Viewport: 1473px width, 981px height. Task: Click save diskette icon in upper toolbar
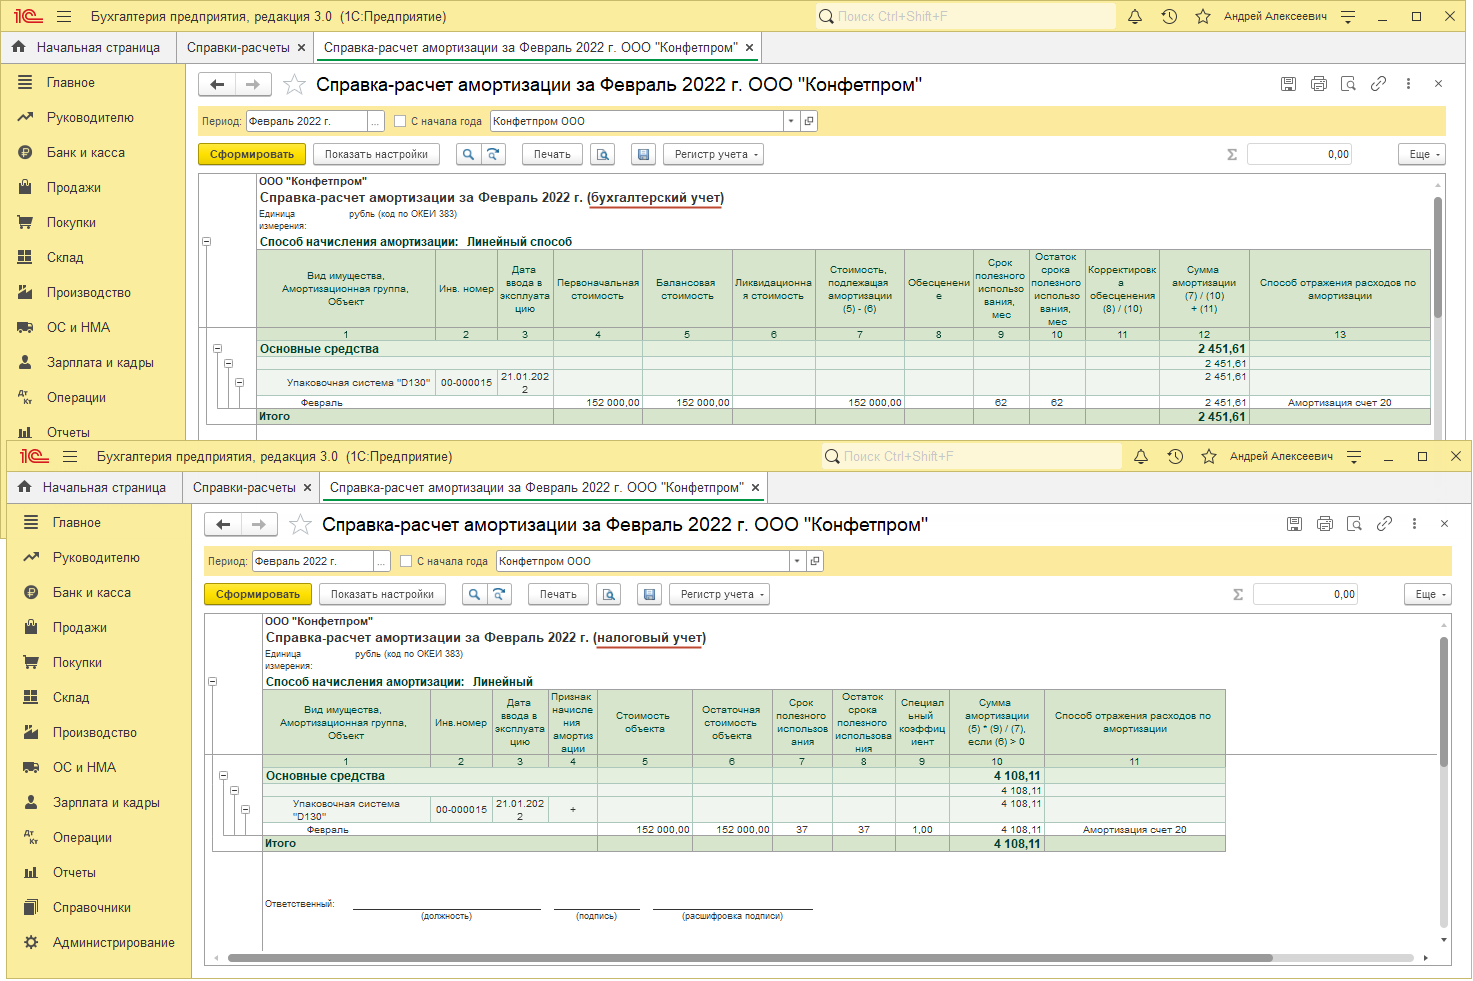[643, 154]
